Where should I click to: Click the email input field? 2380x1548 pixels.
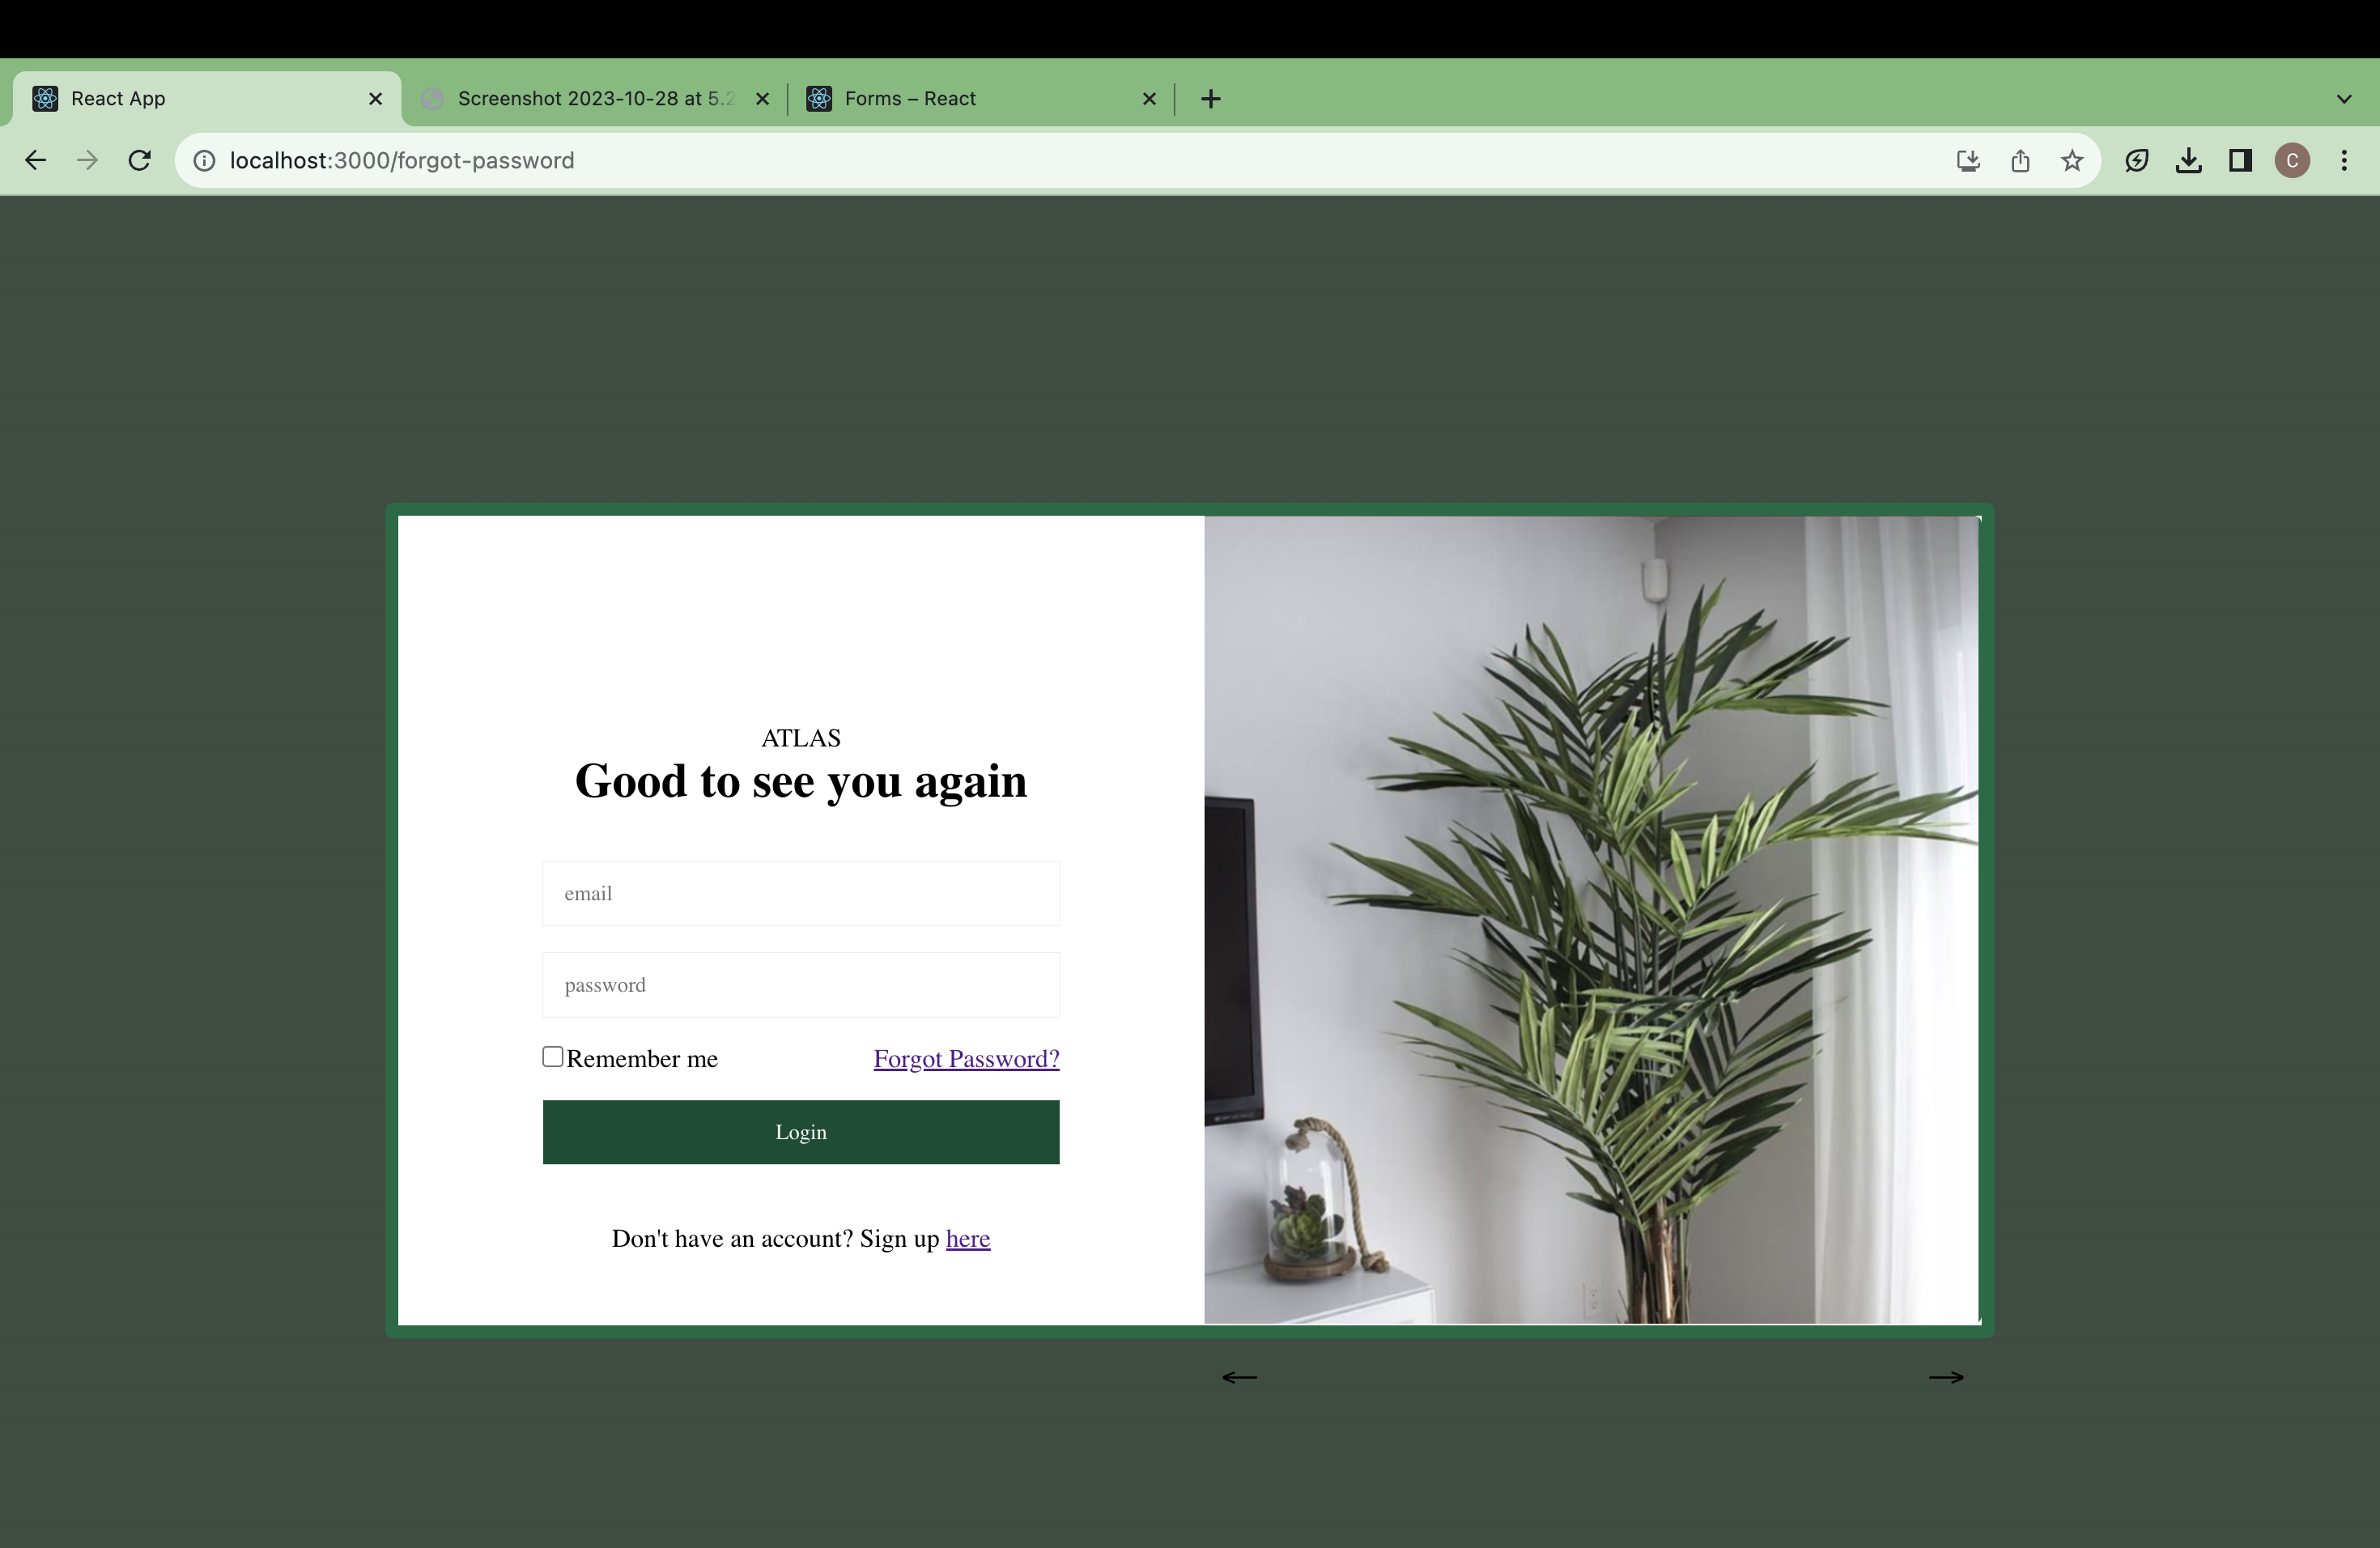(x=801, y=892)
